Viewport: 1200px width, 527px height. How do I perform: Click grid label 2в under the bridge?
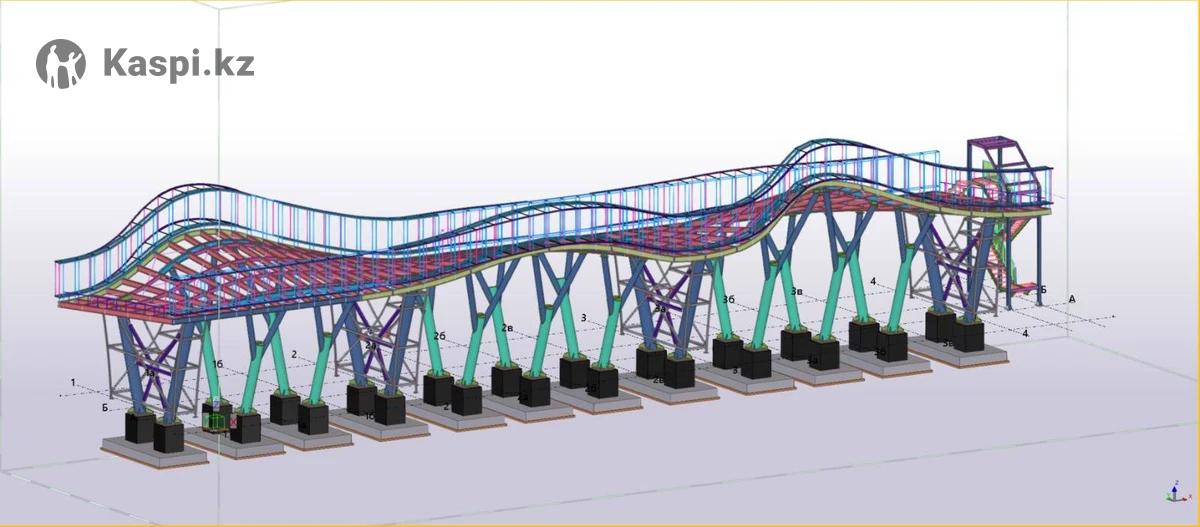click(x=508, y=327)
